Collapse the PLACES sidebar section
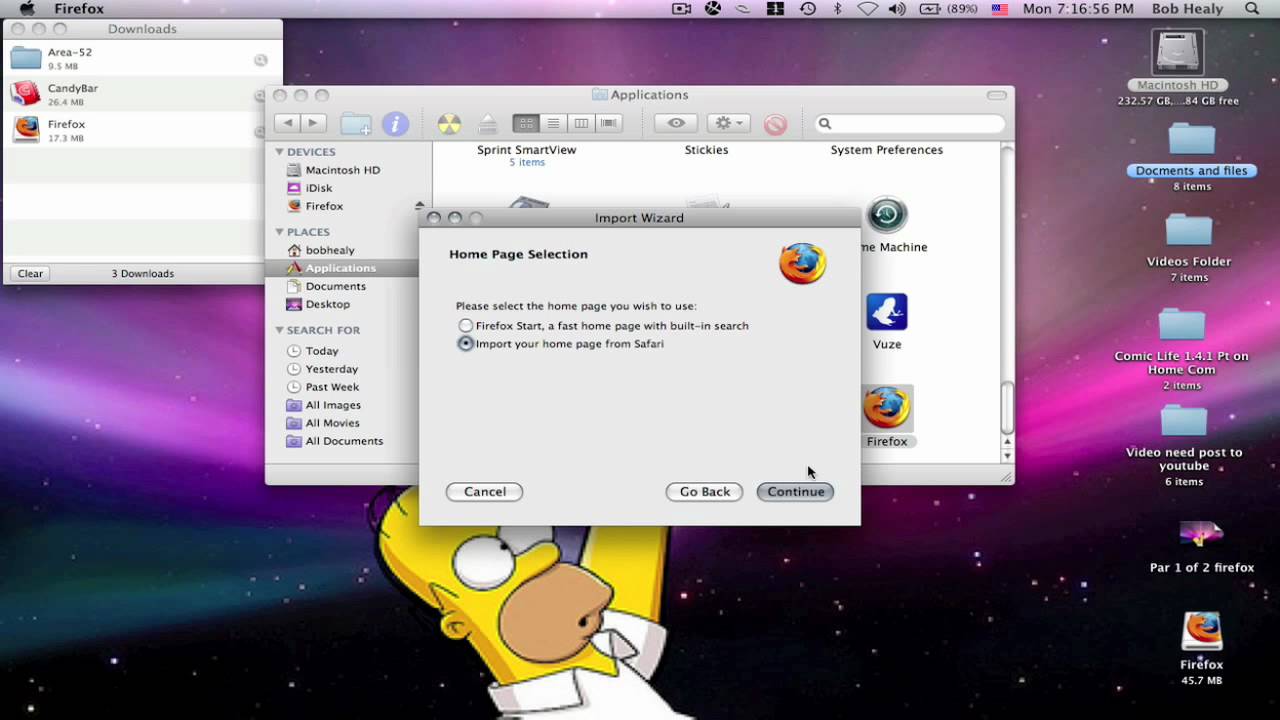 pos(280,232)
